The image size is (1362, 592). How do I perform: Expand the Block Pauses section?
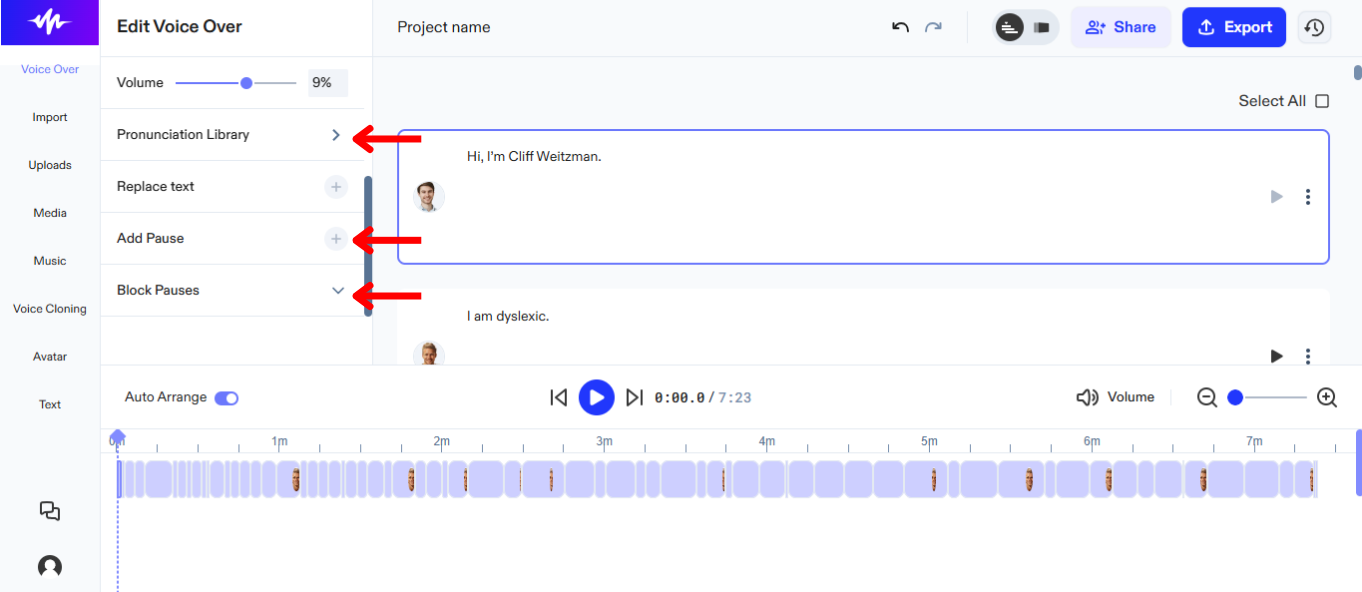click(337, 290)
